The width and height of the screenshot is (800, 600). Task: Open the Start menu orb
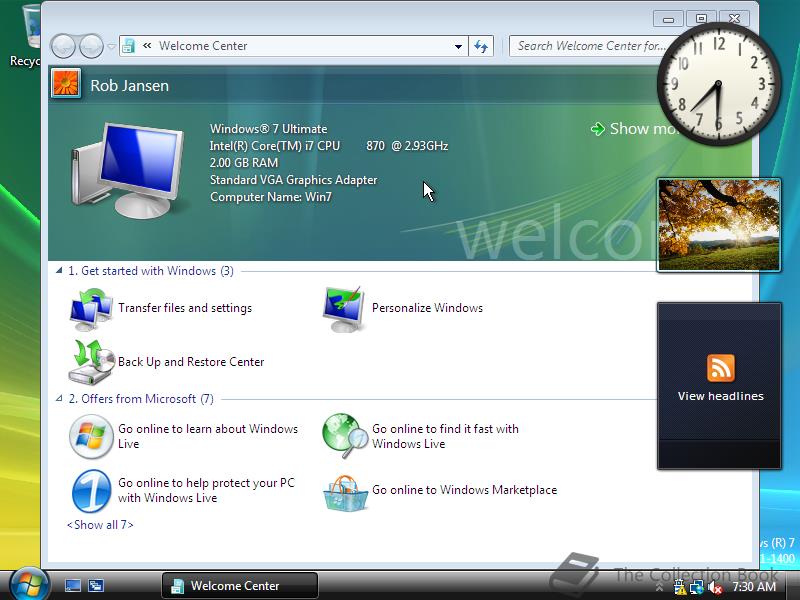point(29,584)
